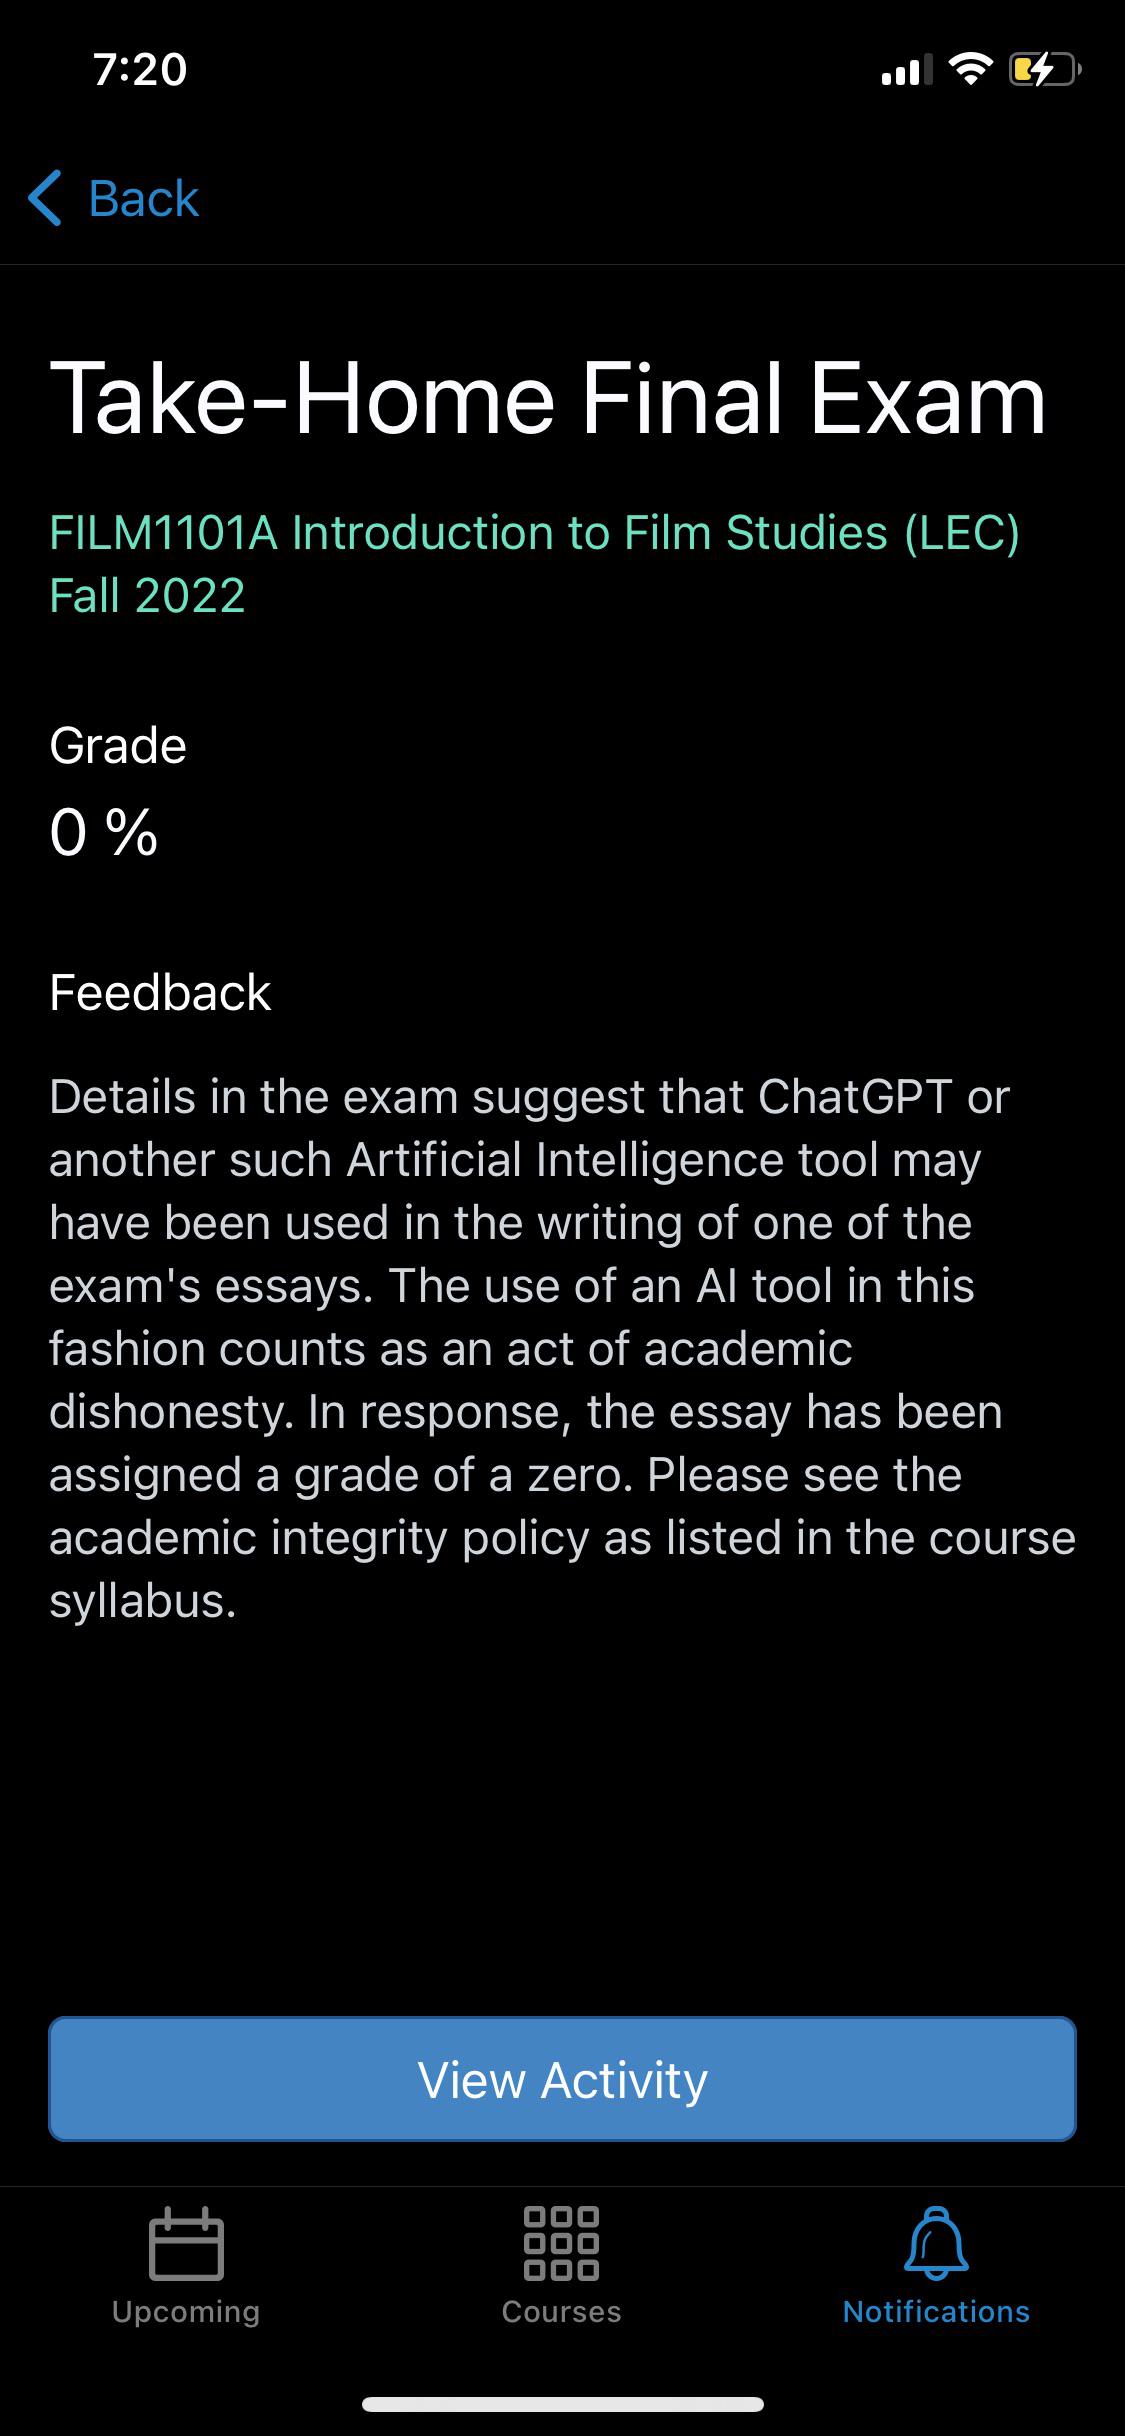This screenshot has height=2436, width=1125.
Task: Tap the Upcoming calendar icon
Action: [x=186, y=2243]
